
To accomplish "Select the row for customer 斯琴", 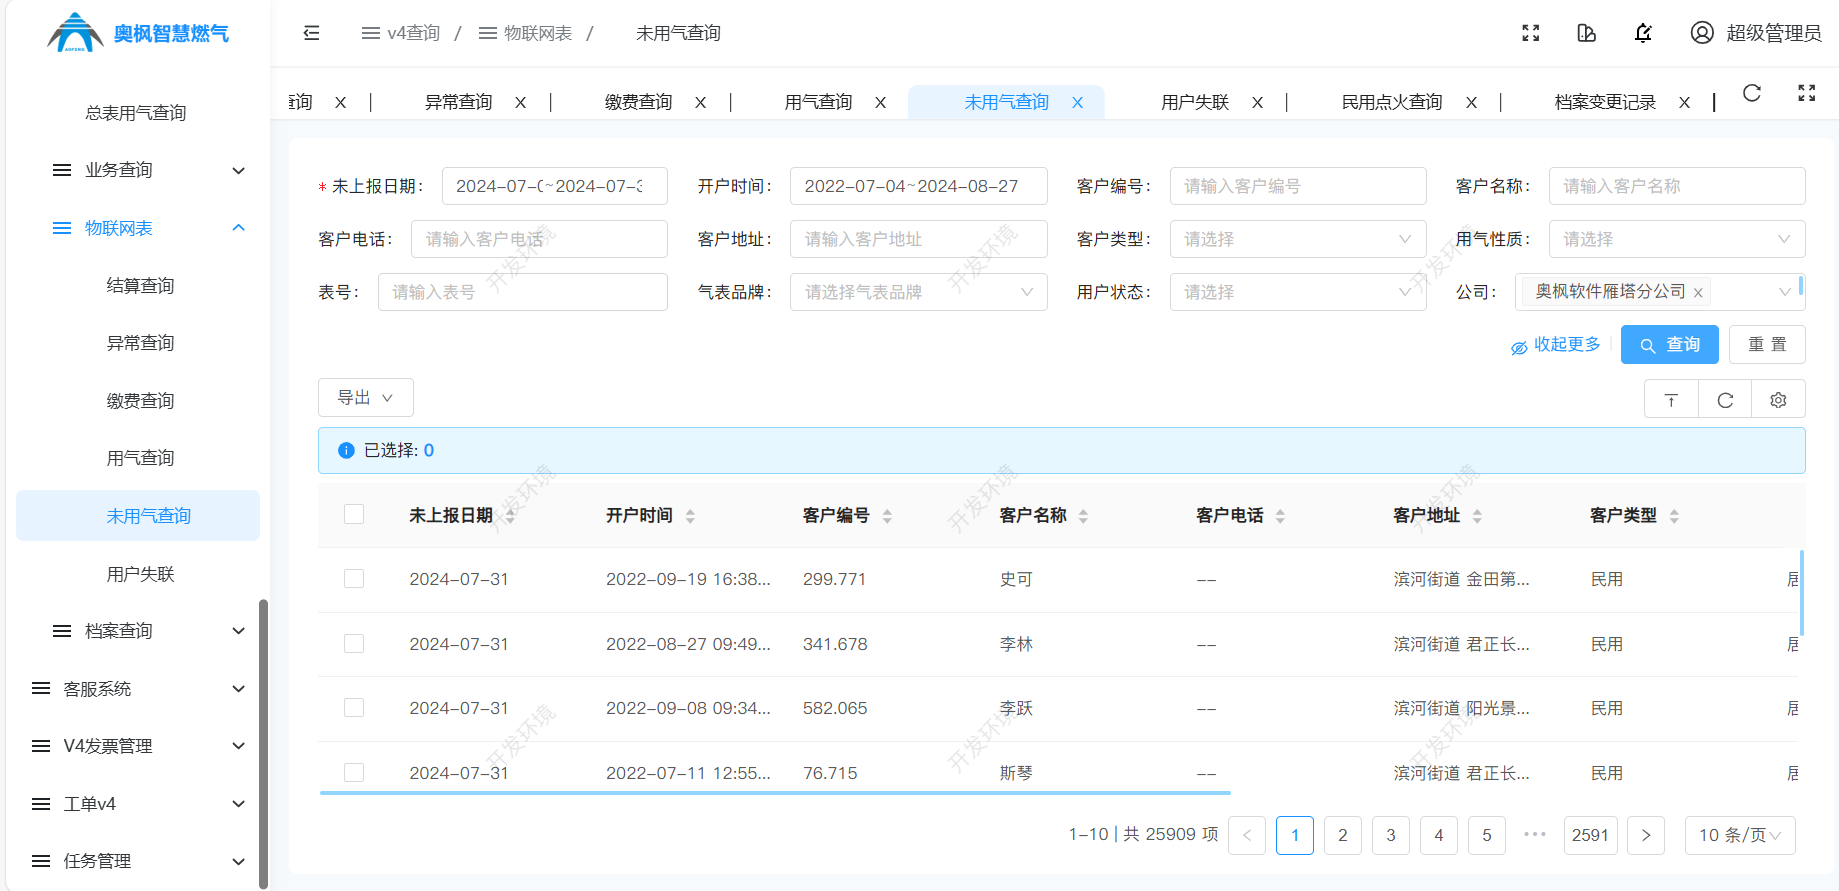I will (354, 772).
